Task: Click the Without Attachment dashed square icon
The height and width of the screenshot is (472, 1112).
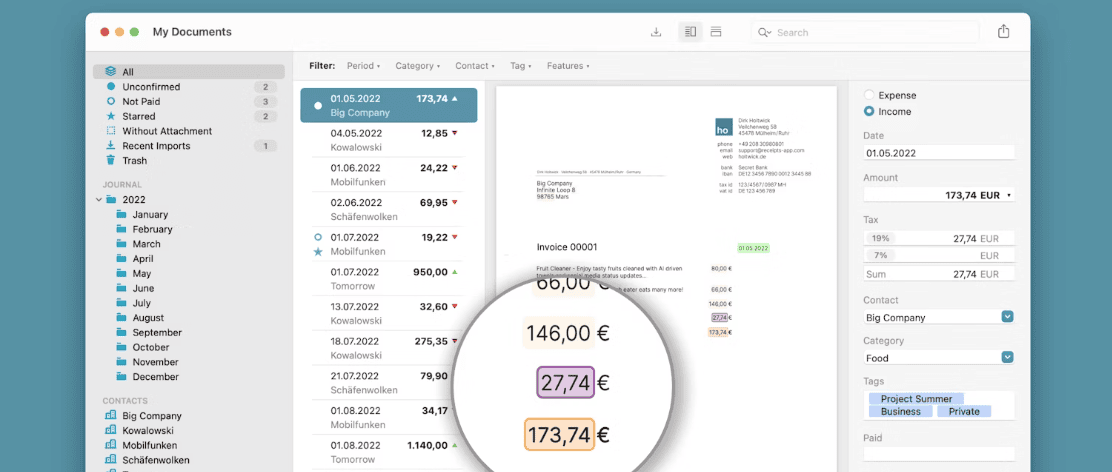Action: click(110, 131)
